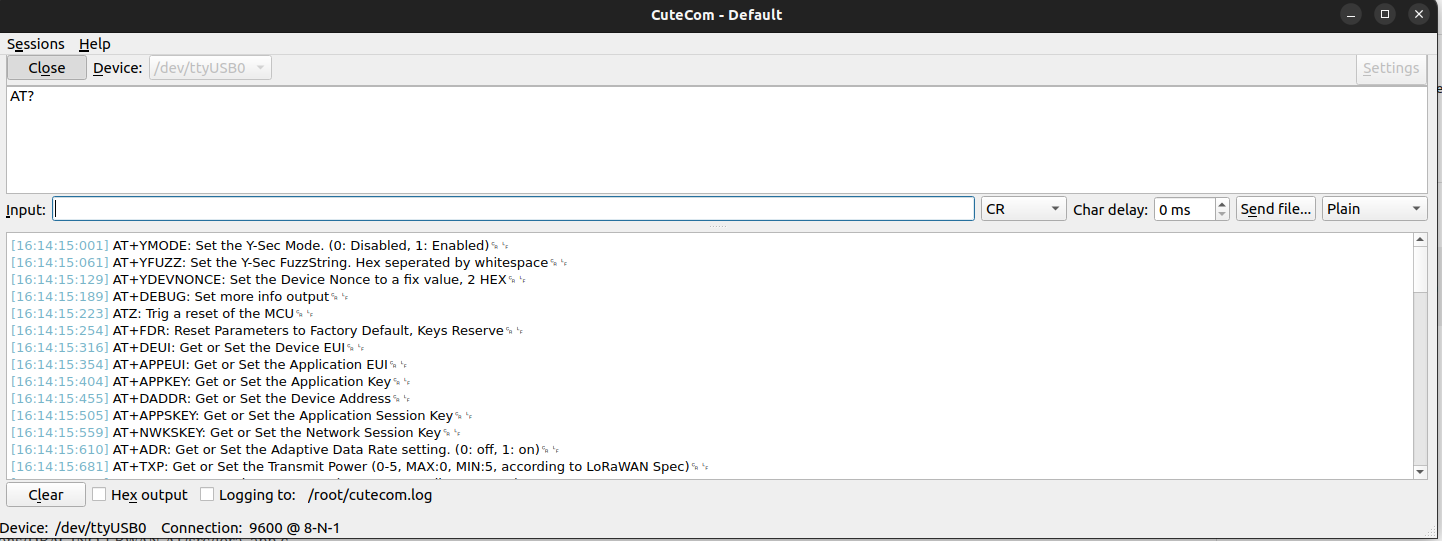Image resolution: width=1442 pixels, height=541 pixels.
Task: Focus the Input command field
Action: tap(513, 209)
